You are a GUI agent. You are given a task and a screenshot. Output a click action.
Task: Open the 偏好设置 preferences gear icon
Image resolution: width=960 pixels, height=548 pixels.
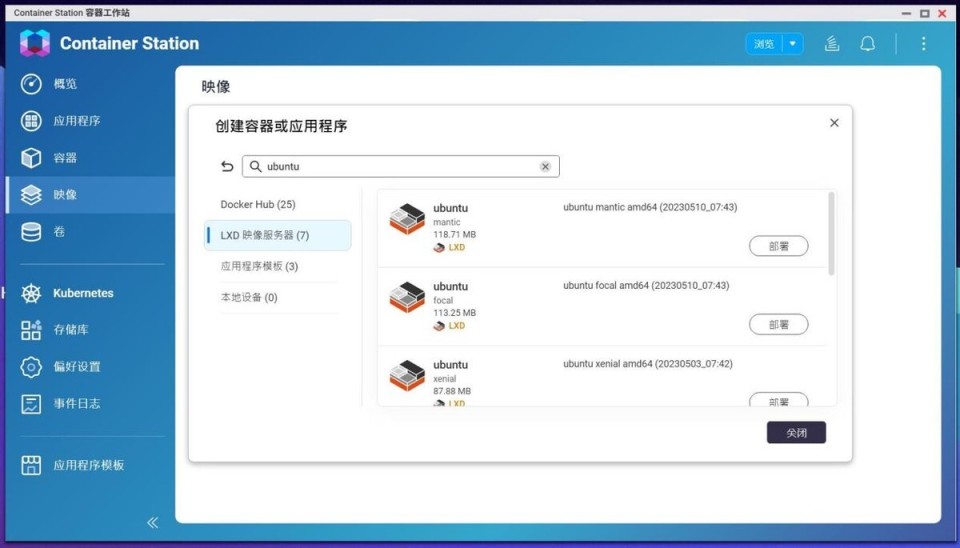point(31,367)
